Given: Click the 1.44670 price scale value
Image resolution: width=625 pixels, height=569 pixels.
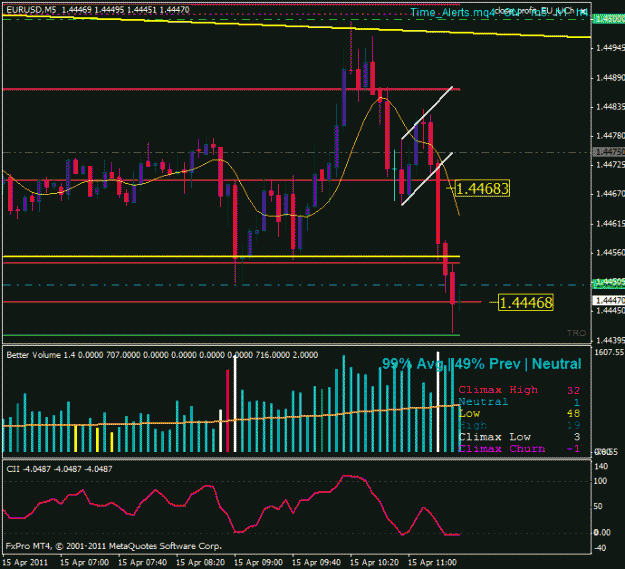Looking at the screenshot, I should coord(610,194).
